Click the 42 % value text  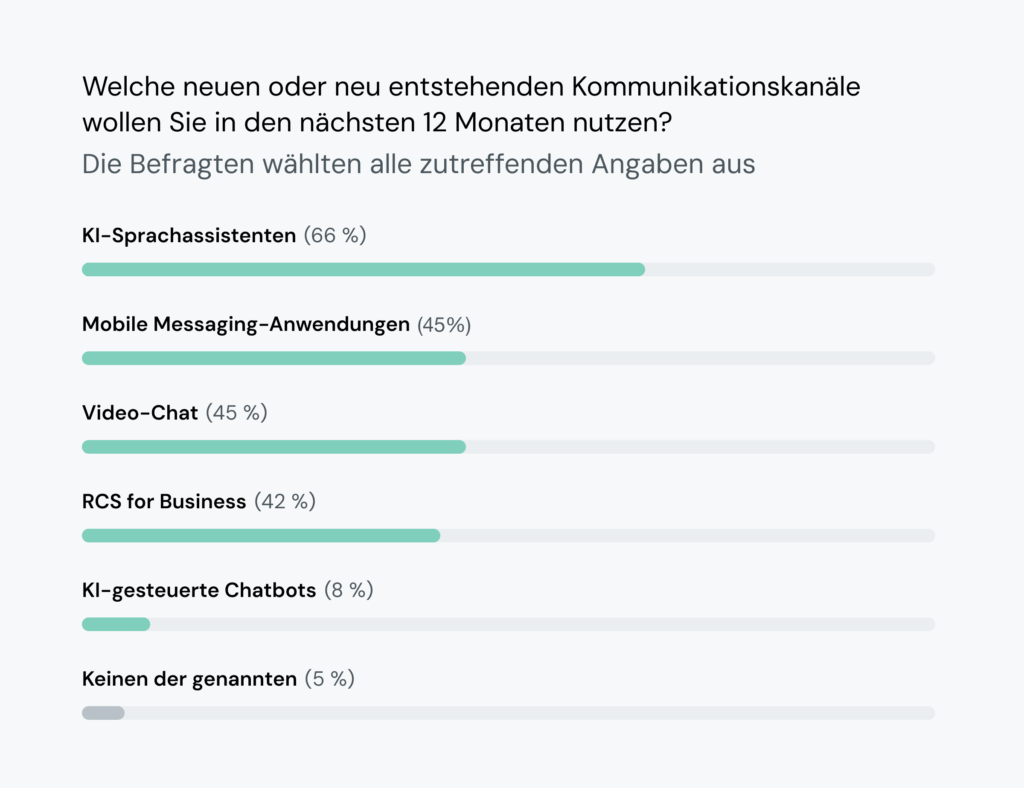(285, 502)
